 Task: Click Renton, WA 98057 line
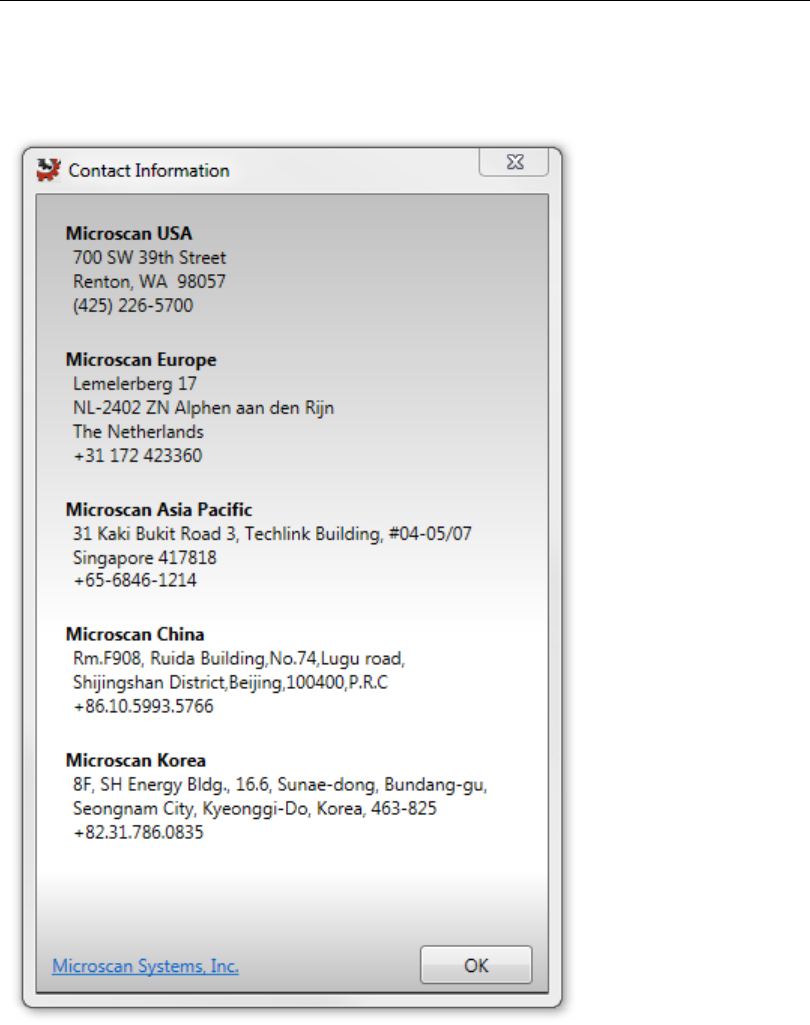[150, 282]
